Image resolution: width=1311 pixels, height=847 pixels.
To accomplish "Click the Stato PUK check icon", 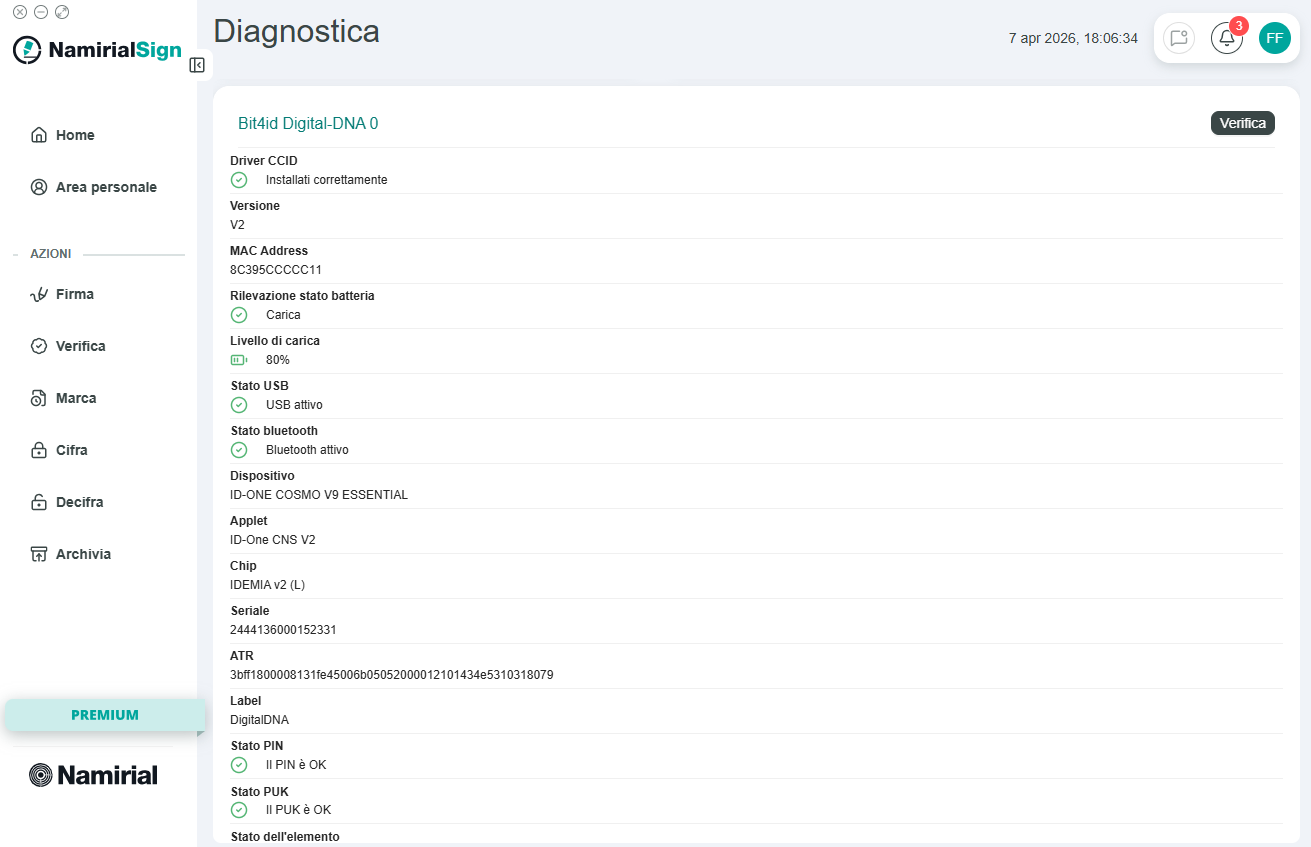I will (239, 810).
